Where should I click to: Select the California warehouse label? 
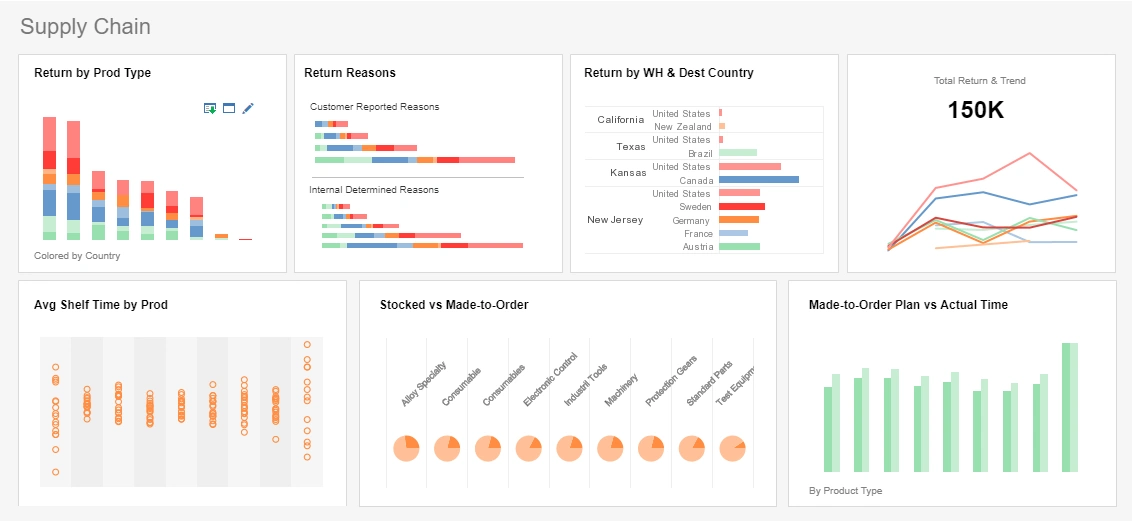620,120
